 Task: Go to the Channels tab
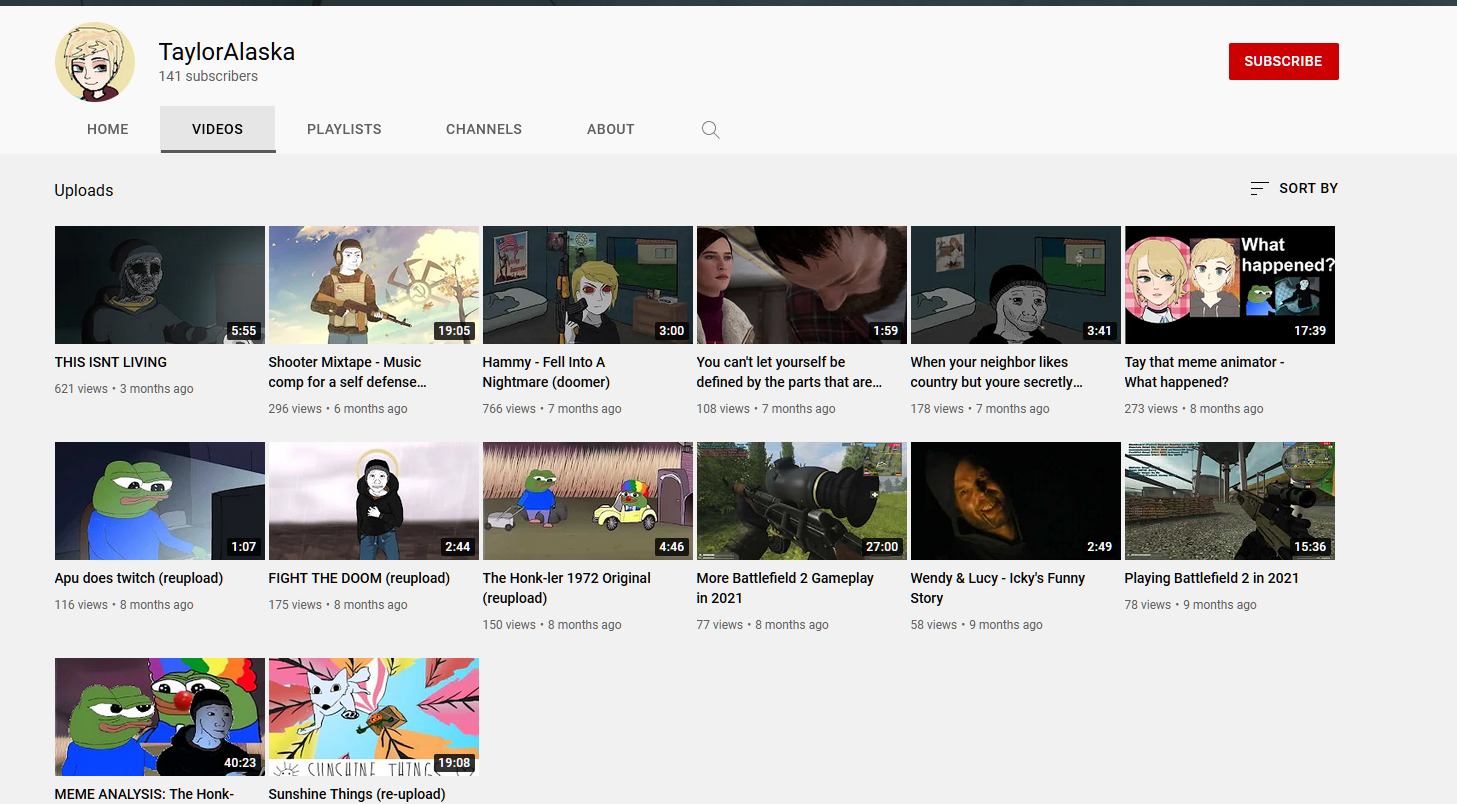coord(484,129)
